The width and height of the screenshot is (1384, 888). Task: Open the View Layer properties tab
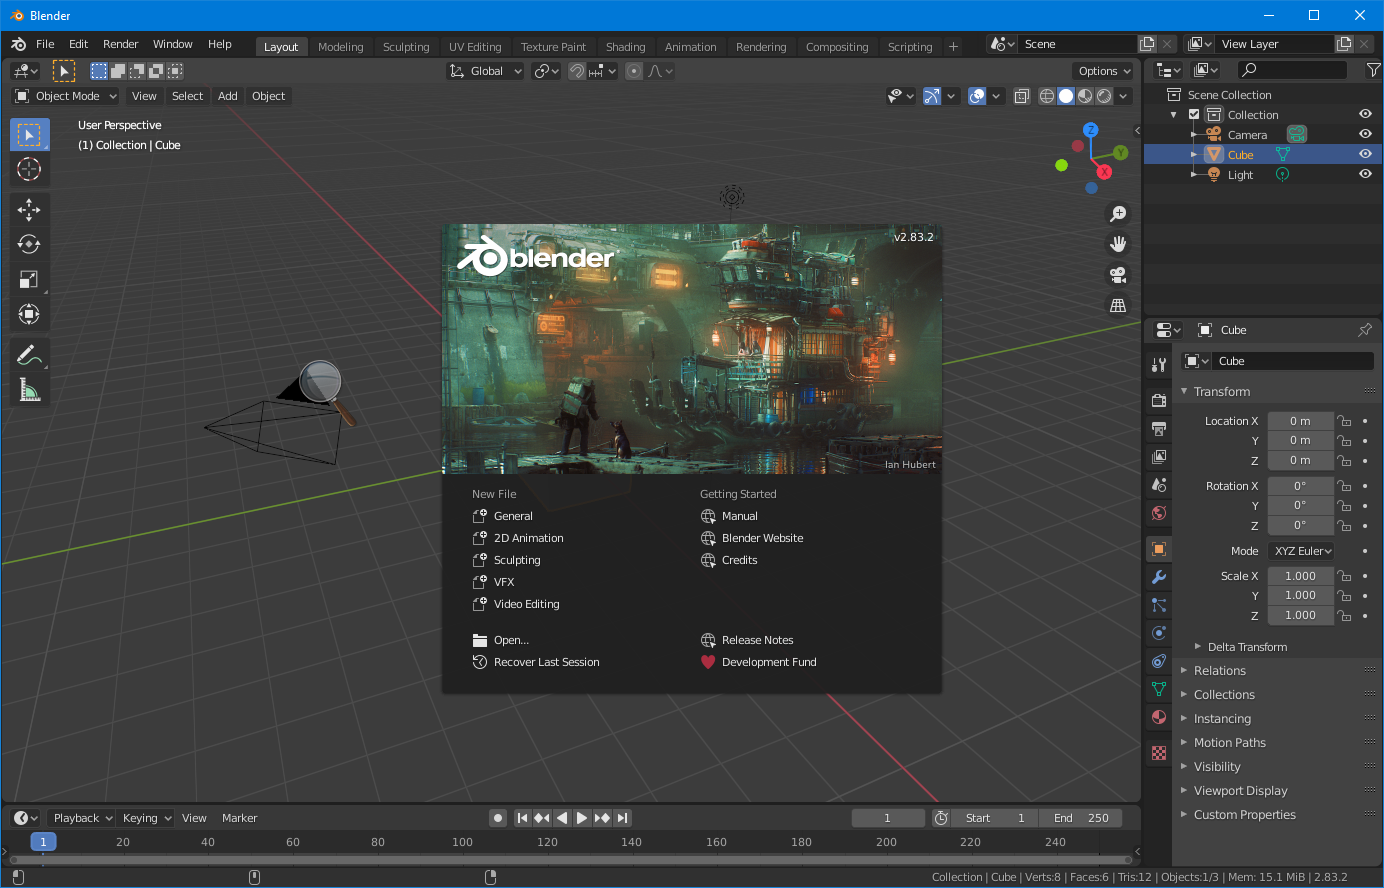pyautogui.click(x=1159, y=457)
